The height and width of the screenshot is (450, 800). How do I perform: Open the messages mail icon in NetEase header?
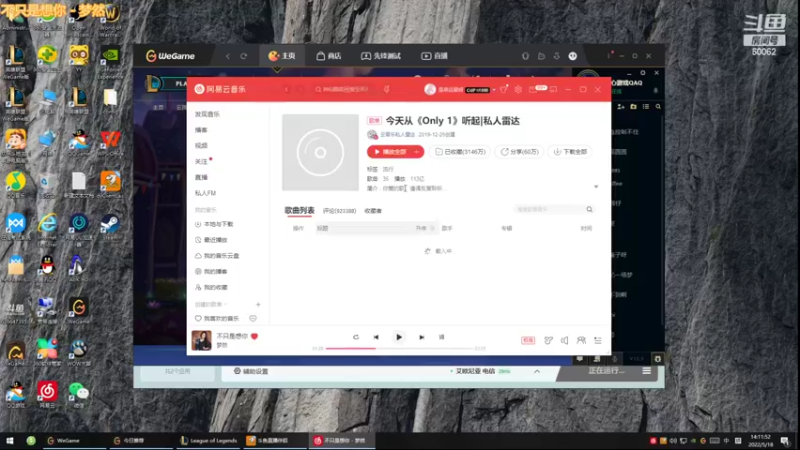click(533, 89)
